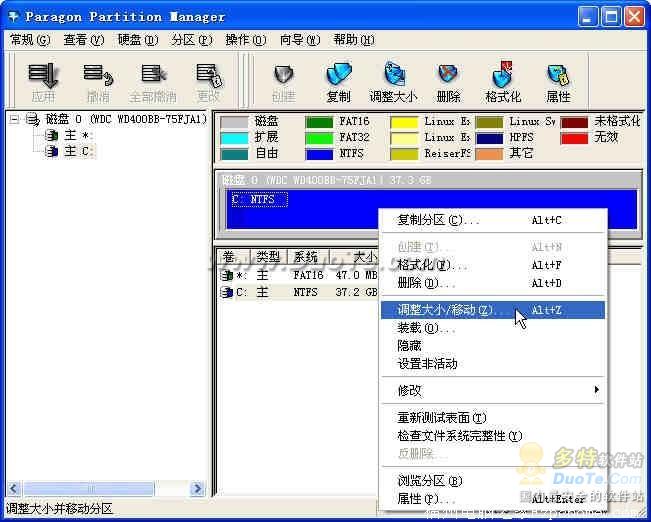651x522 pixels.
Task: Choose 隐藏 in context menu
Action: coord(493,346)
